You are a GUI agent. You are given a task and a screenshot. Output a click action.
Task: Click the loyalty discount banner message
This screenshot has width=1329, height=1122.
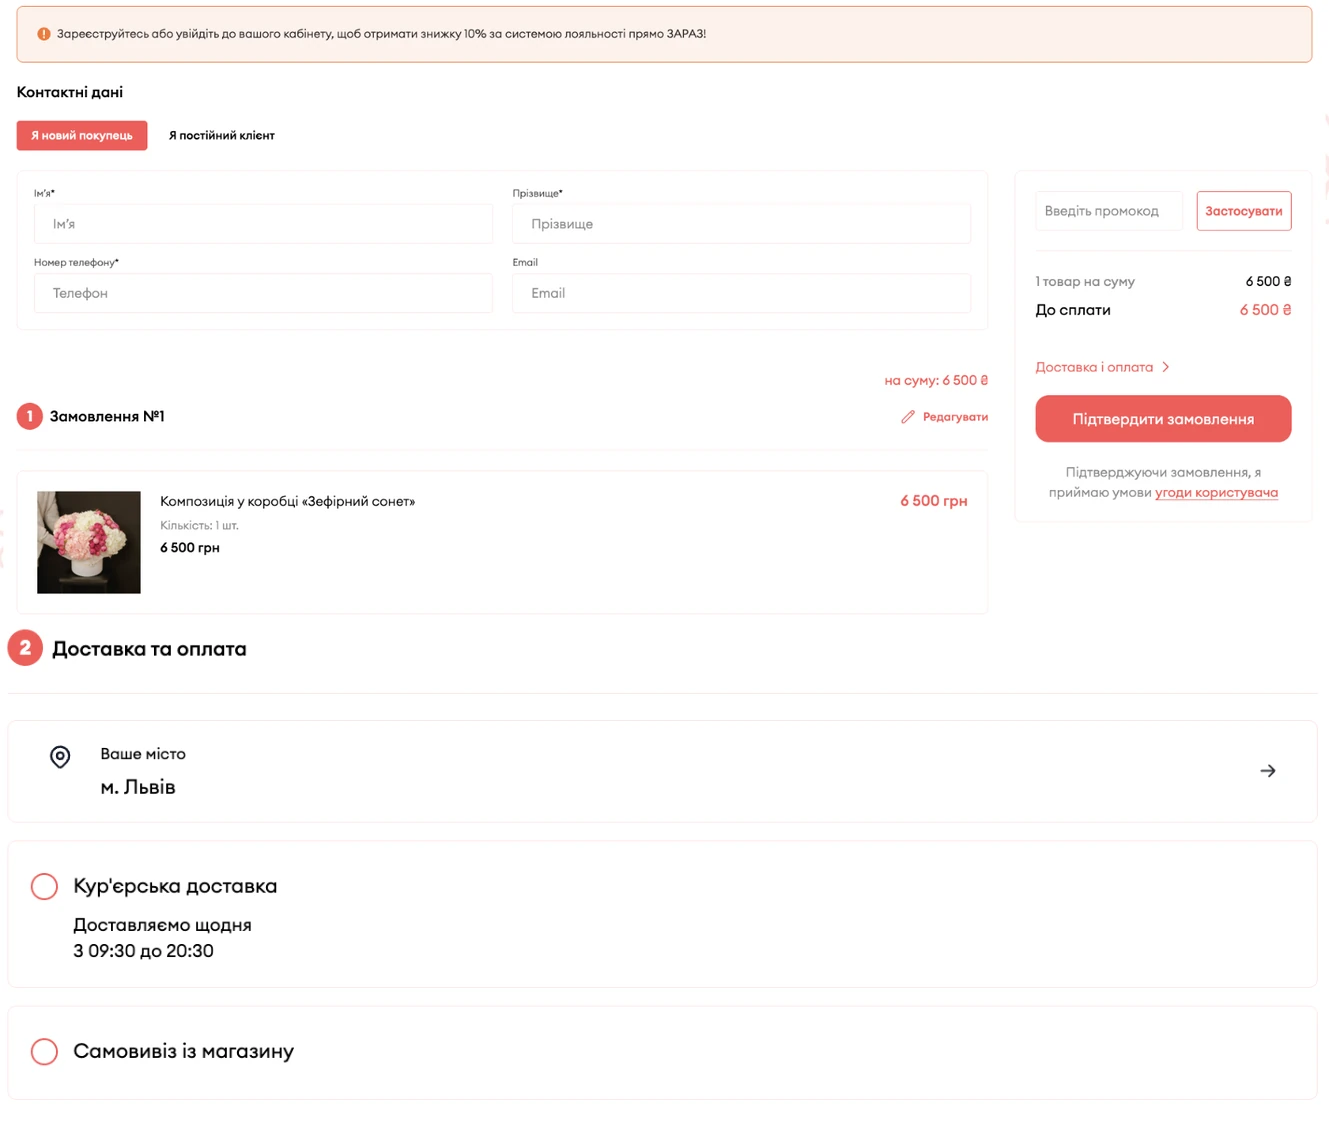[x=381, y=34]
